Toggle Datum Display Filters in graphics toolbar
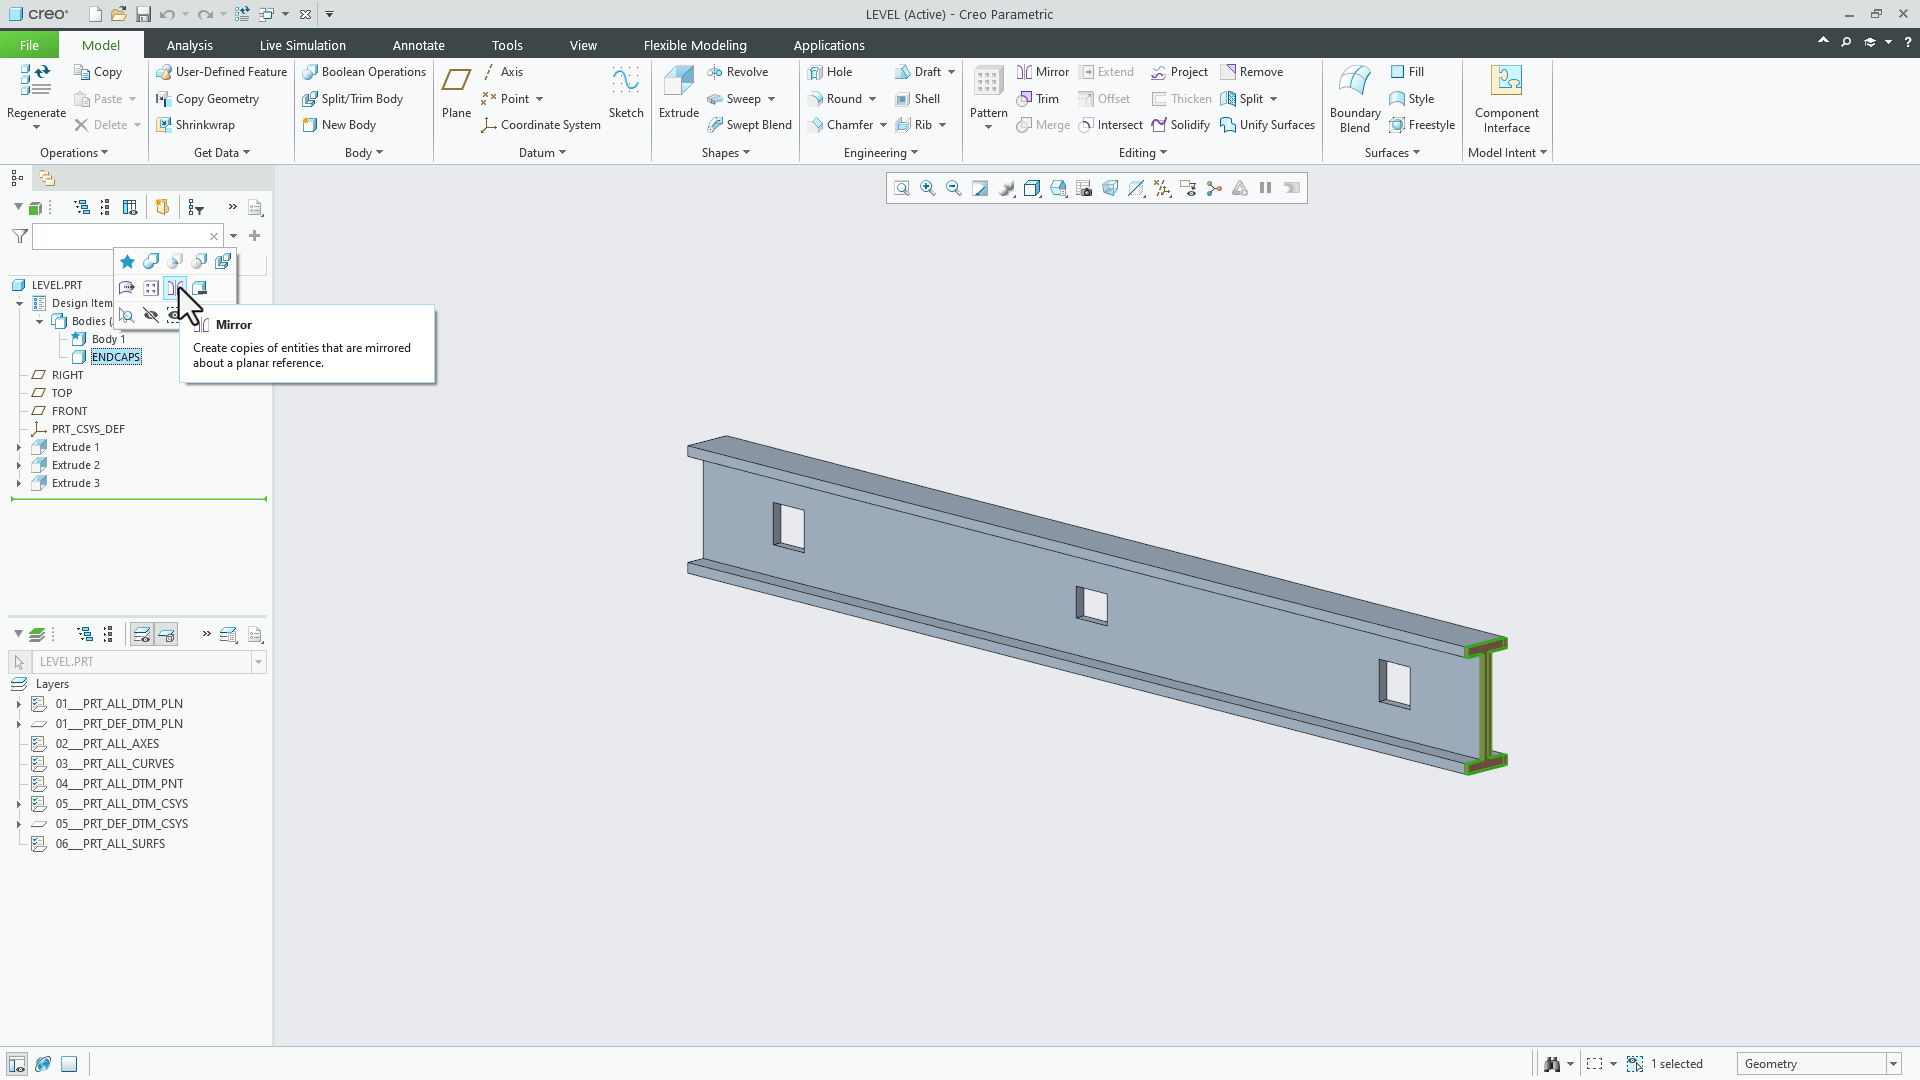The height and width of the screenshot is (1080, 1920). 1162,188
